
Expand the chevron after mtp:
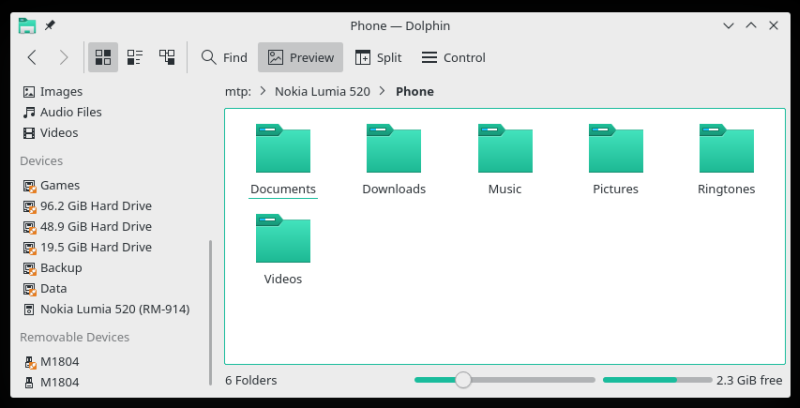(x=263, y=91)
